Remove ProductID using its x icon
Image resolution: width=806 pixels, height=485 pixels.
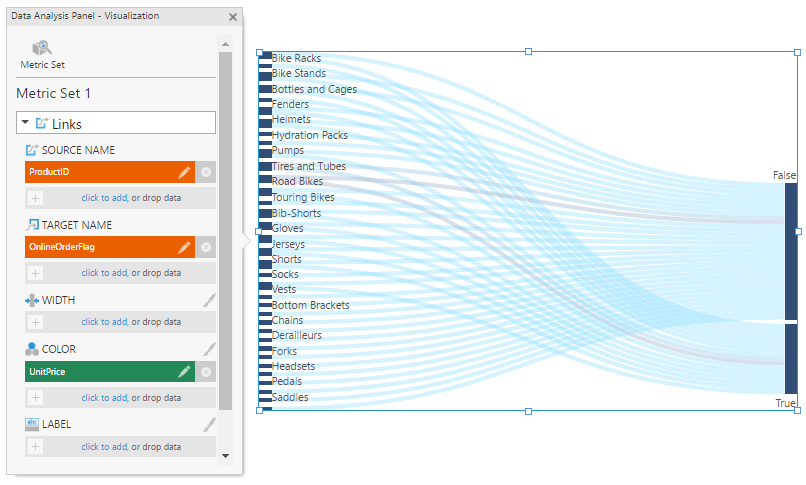coord(206,172)
